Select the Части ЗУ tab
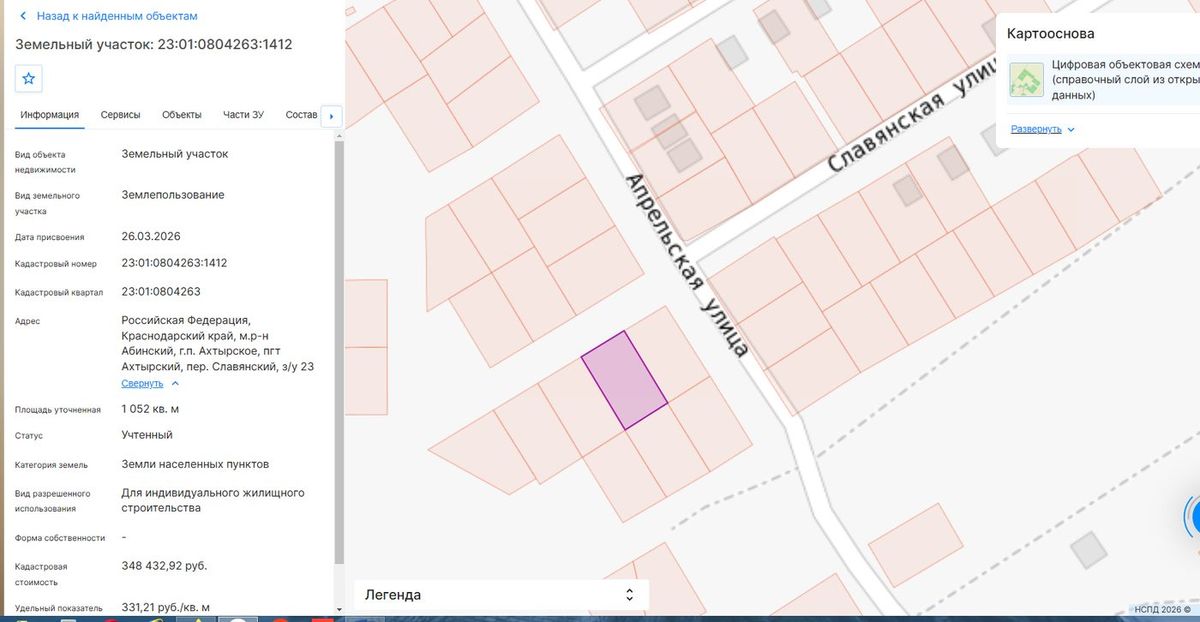1200x622 pixels. pyautogui.click(x=243, y=115)
